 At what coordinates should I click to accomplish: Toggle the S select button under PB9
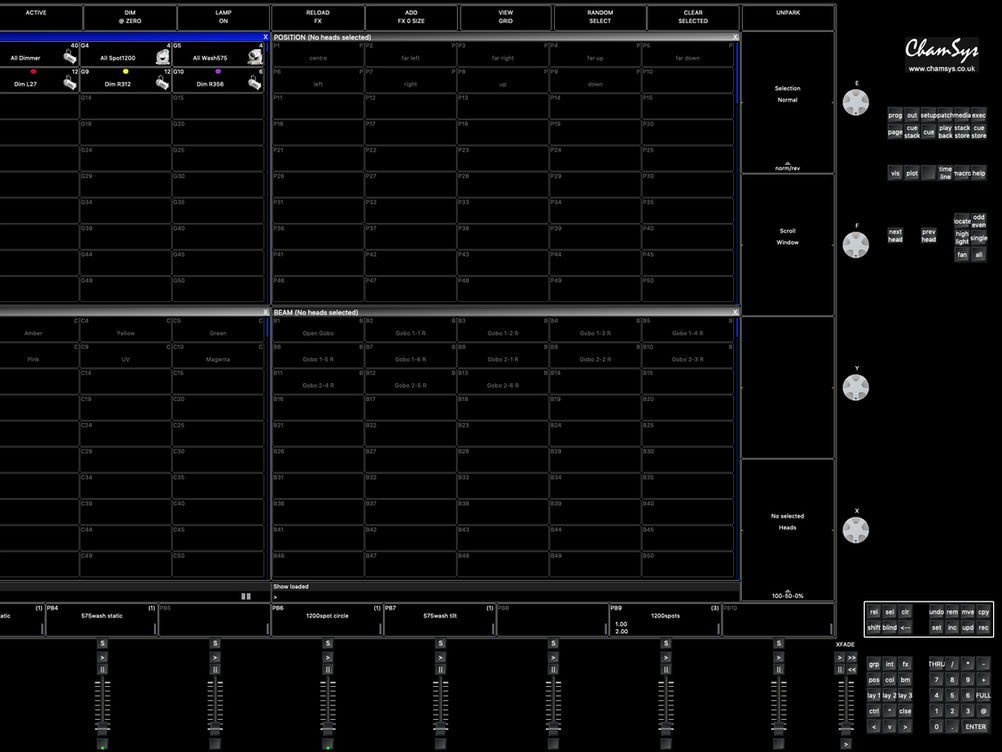click(666, 643)
